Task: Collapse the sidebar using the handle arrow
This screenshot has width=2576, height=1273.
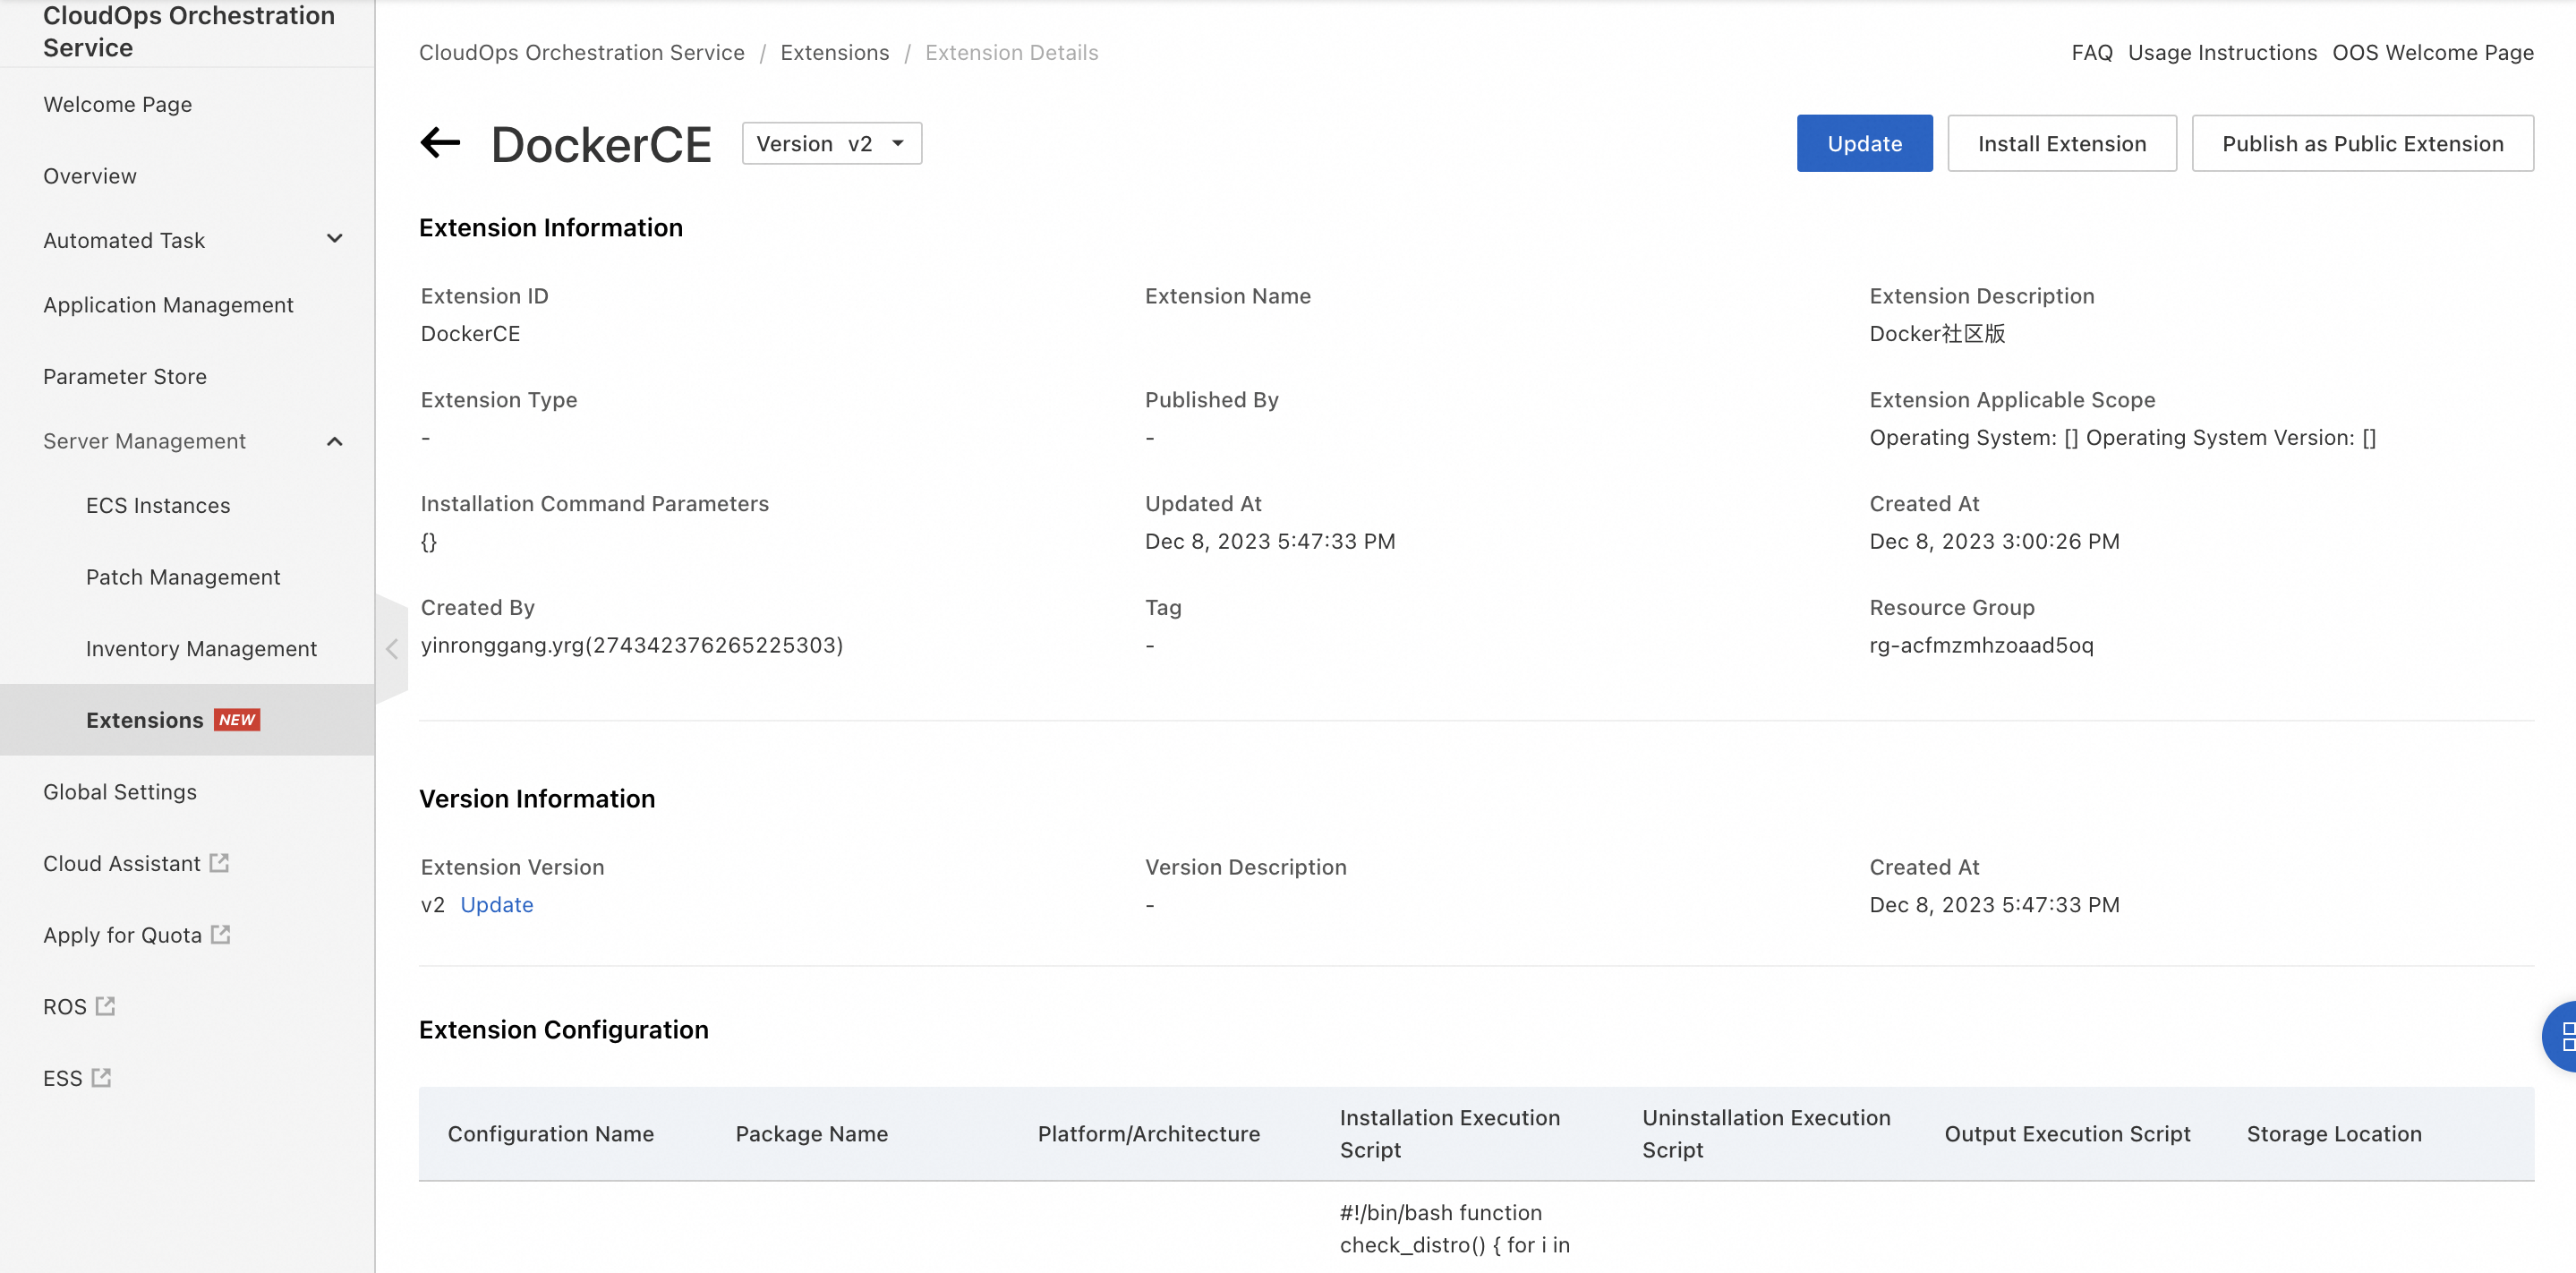Action: click(392, 649)
